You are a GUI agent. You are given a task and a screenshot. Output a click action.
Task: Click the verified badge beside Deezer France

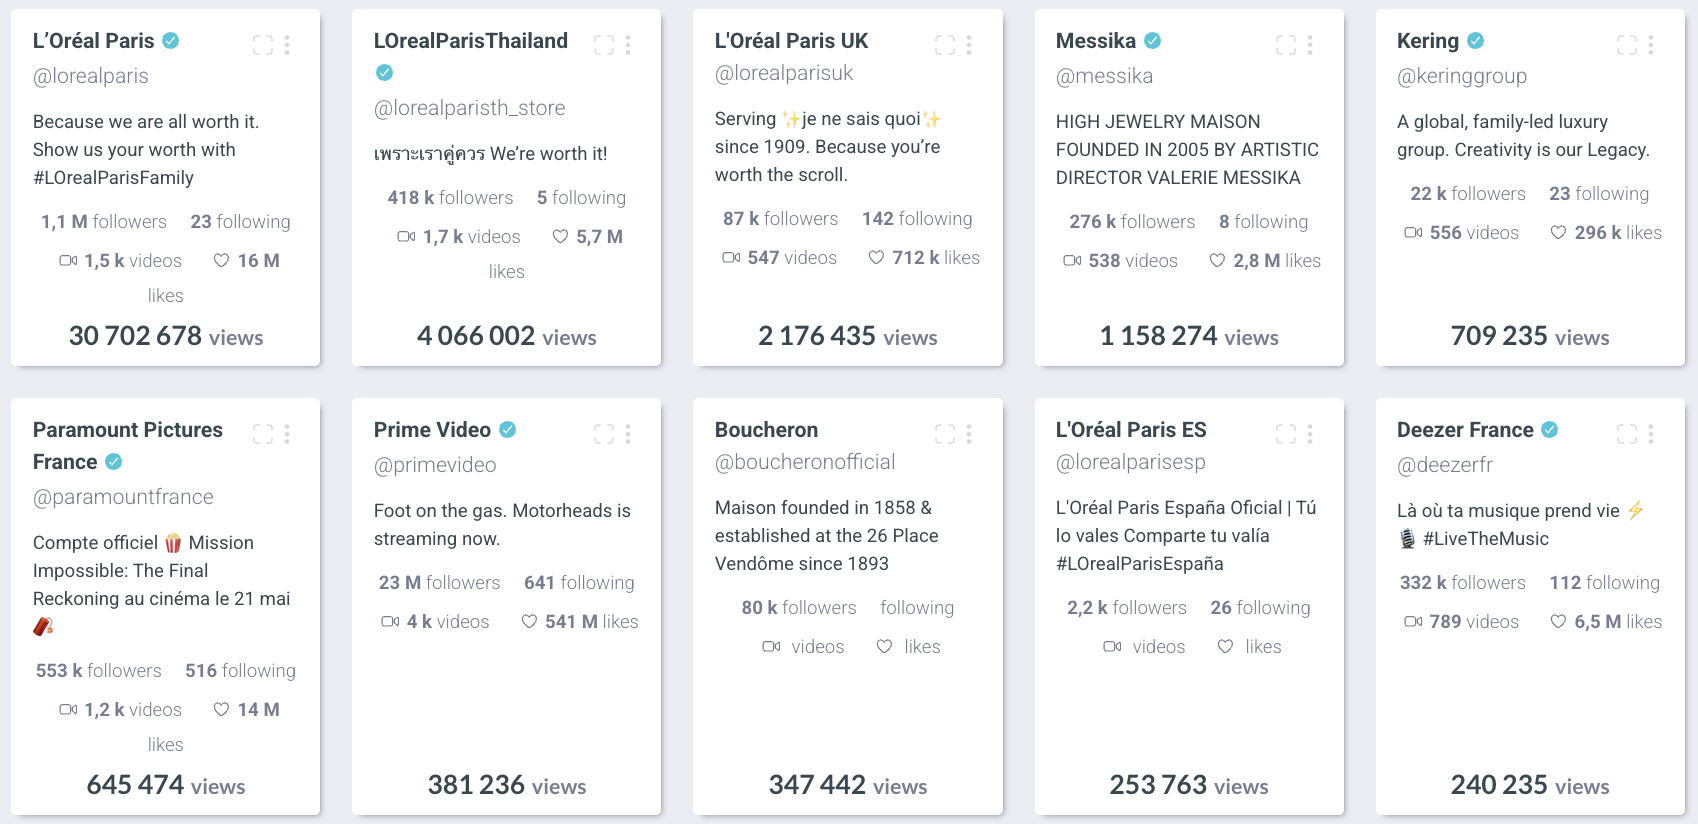[x=1550, y=430]
